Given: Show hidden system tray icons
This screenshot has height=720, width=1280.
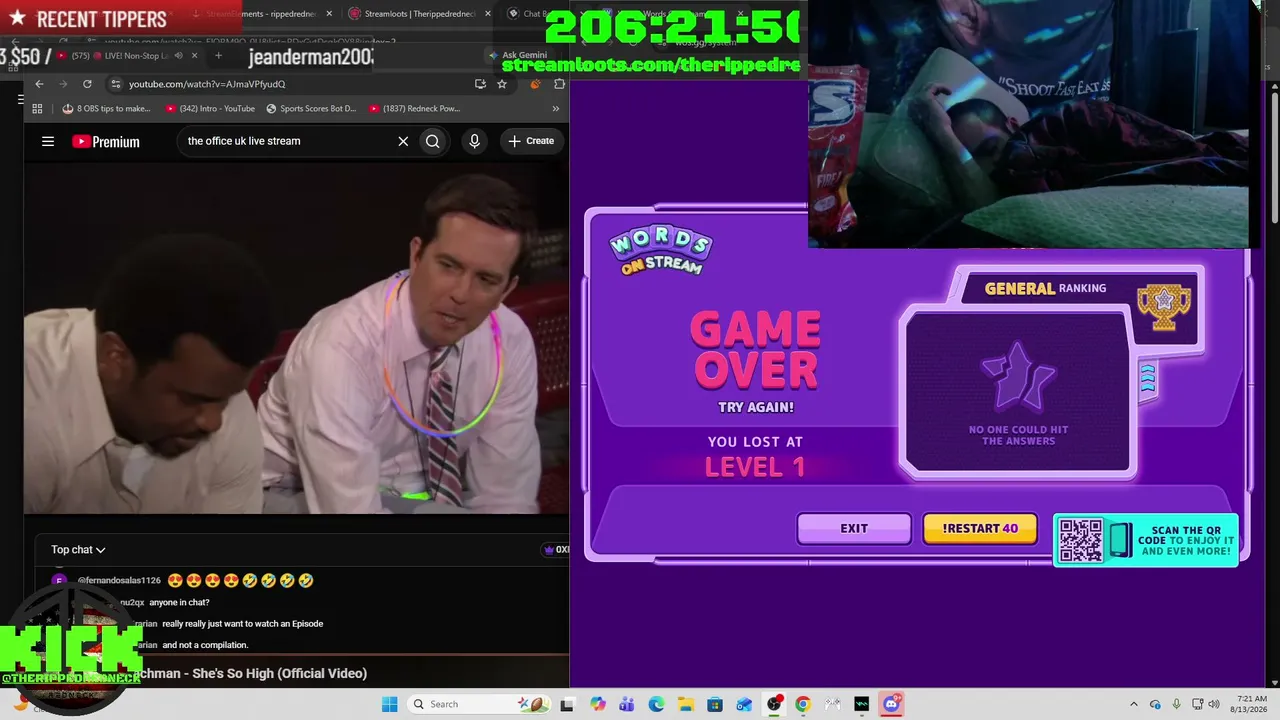Looking at the screenshot, I should click(x=1133, y=704).
